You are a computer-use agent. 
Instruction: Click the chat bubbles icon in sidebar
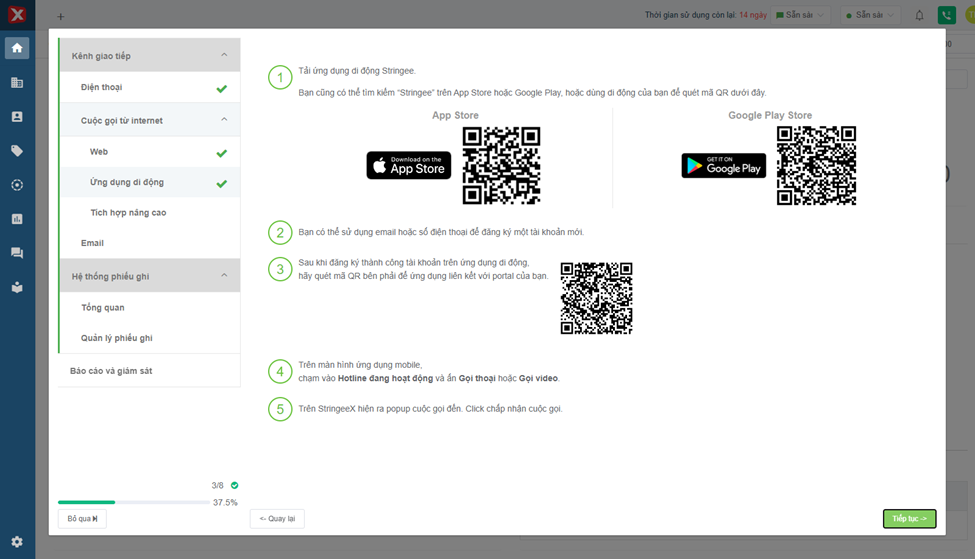[x=16, y=253]
